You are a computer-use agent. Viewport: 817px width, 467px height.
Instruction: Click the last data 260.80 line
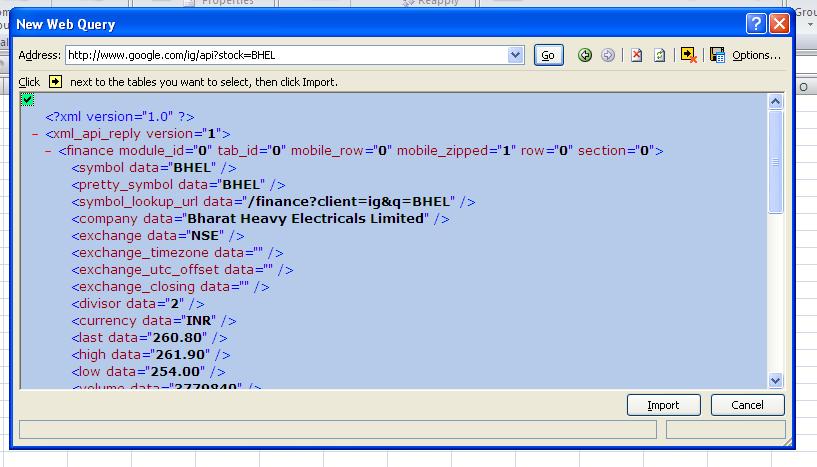tap(150, 338)
